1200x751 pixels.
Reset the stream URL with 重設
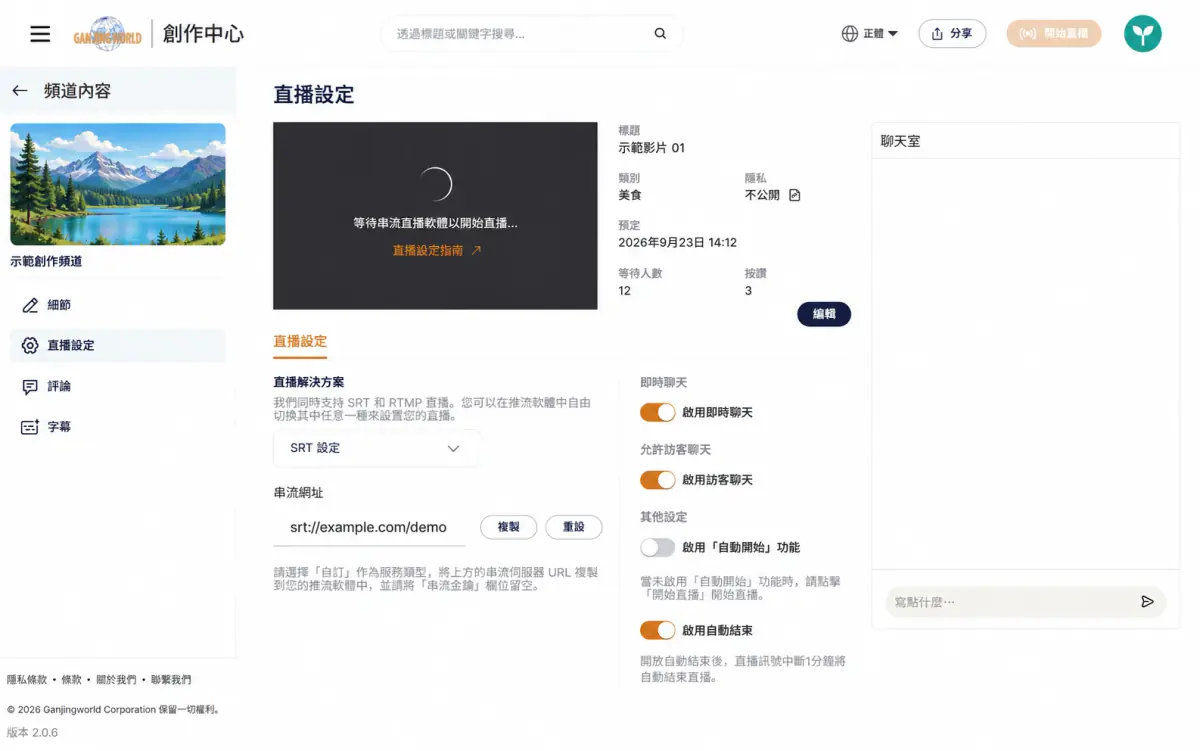(x=573, y=527)
